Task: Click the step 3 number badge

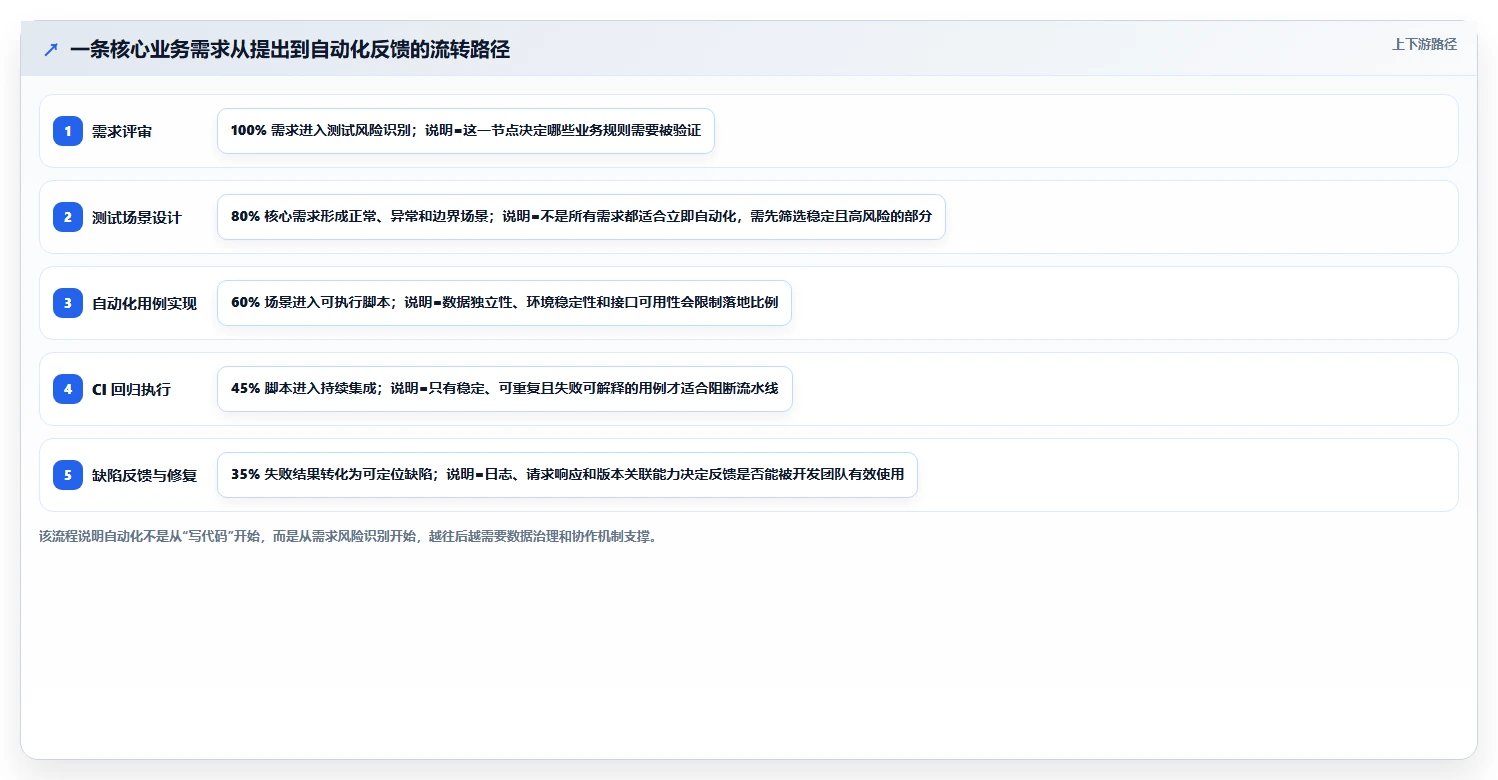Action: [x=68, y=303]
